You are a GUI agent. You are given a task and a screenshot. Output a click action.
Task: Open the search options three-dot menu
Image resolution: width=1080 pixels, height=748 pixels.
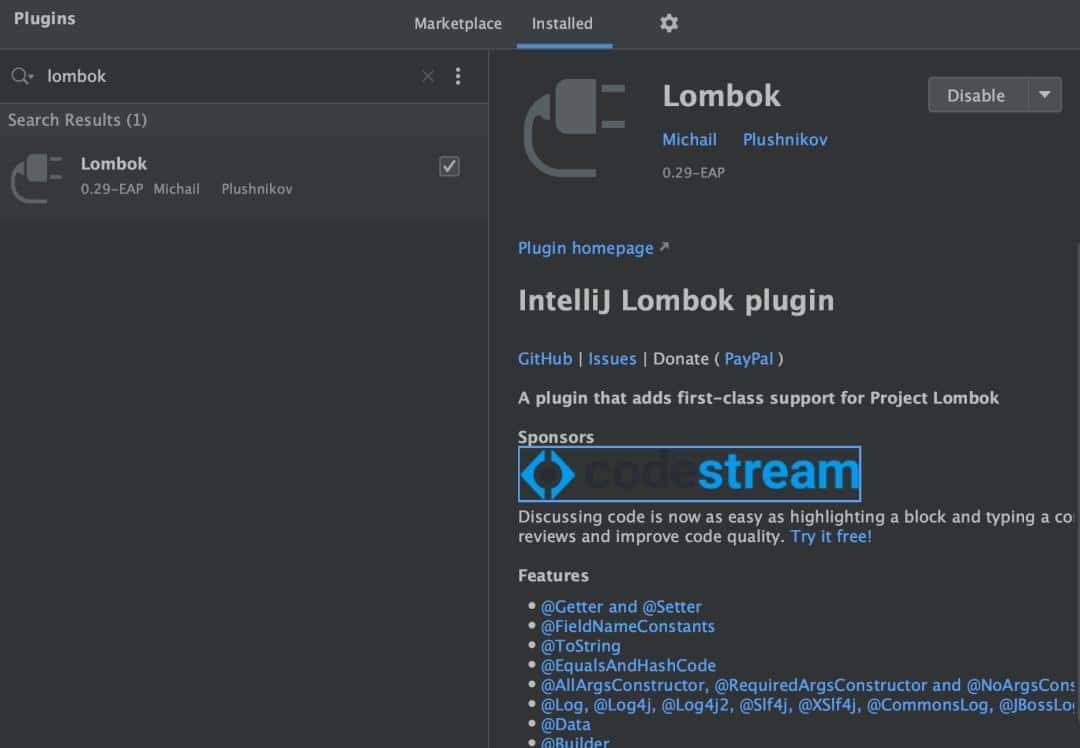pyautogui.click(x=458, y=76)
